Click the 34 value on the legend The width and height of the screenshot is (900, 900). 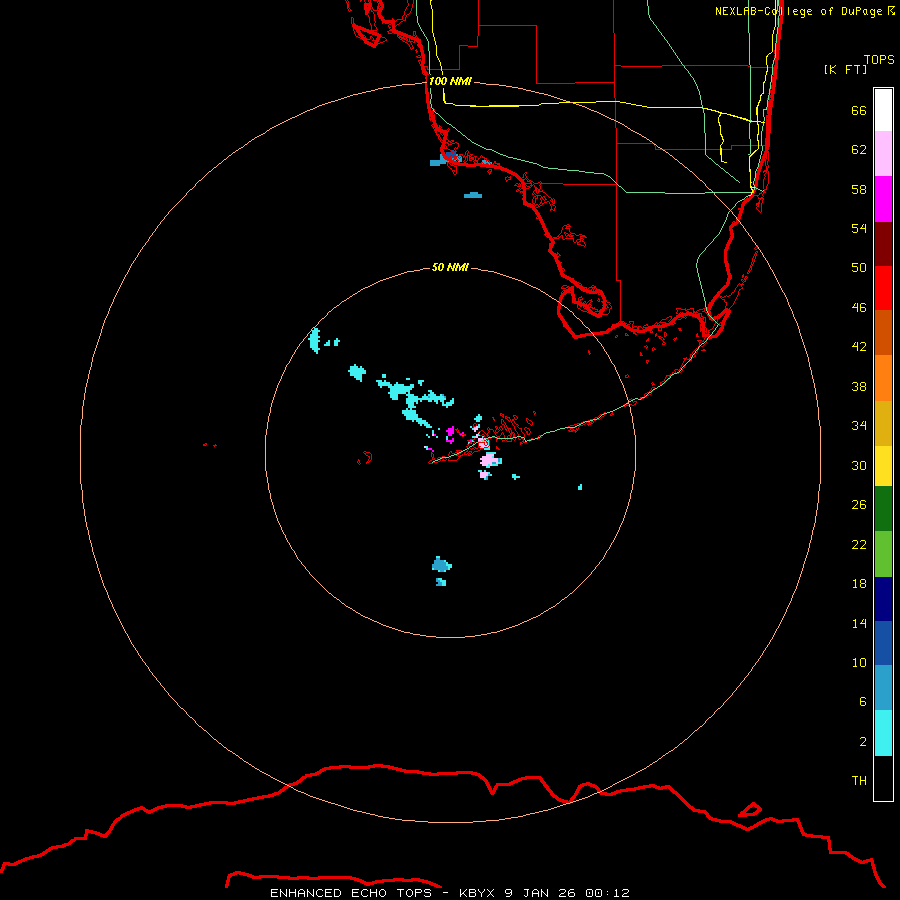[859, 426]
